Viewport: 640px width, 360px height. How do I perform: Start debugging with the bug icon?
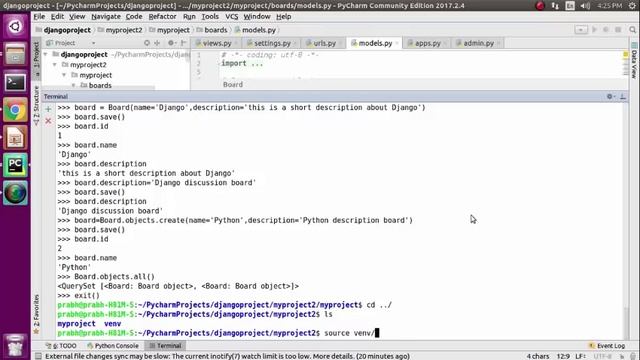(606, 30)
